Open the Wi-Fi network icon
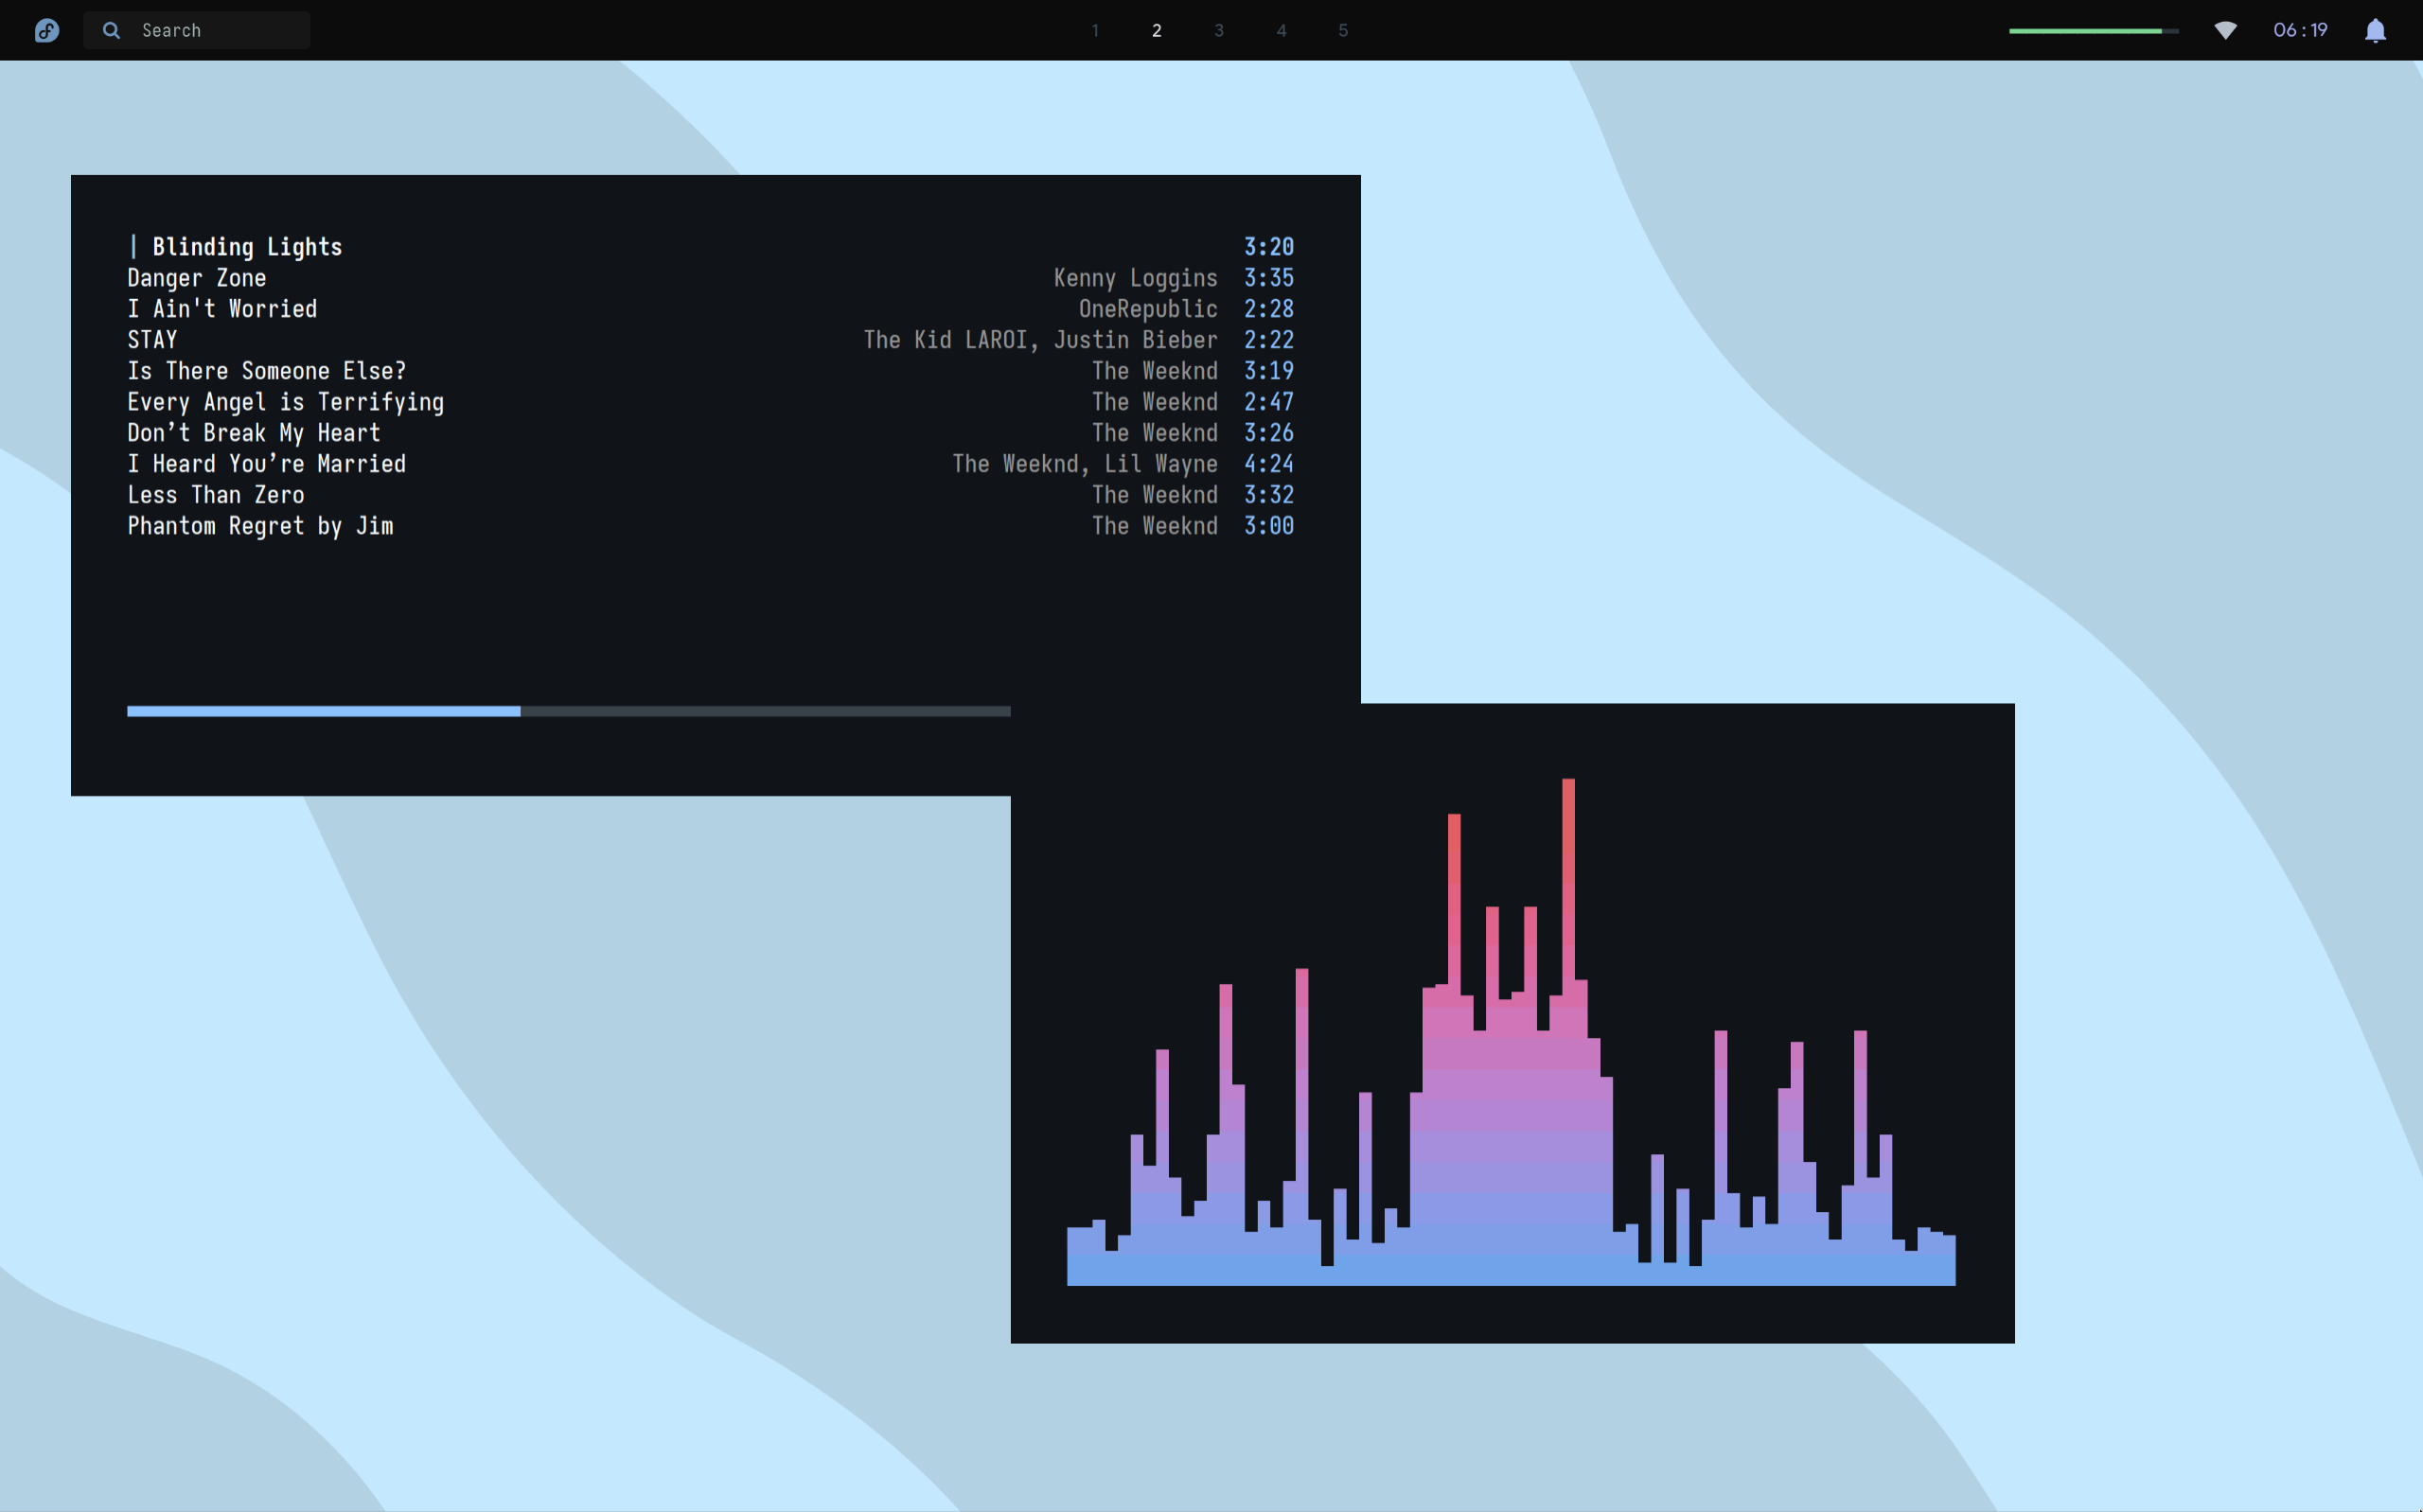 2225,30
